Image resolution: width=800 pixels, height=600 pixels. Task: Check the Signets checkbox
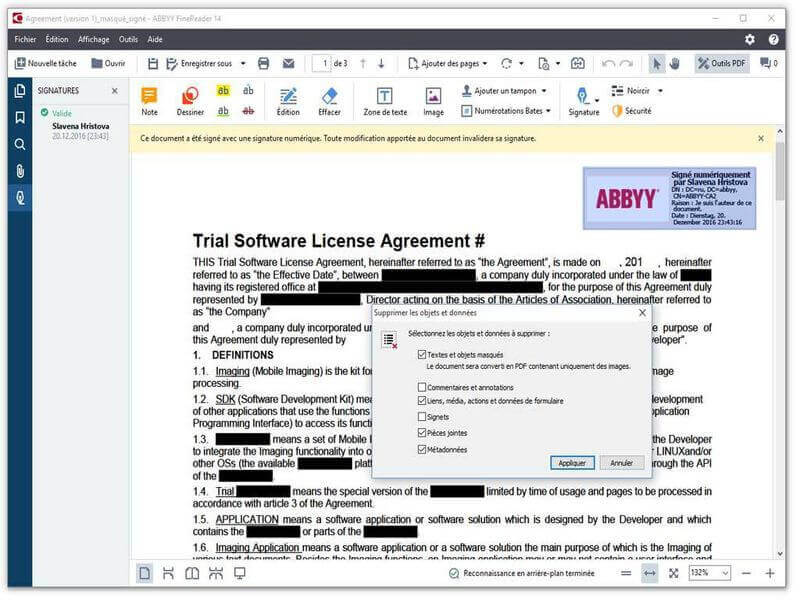(x=422, y=417)
